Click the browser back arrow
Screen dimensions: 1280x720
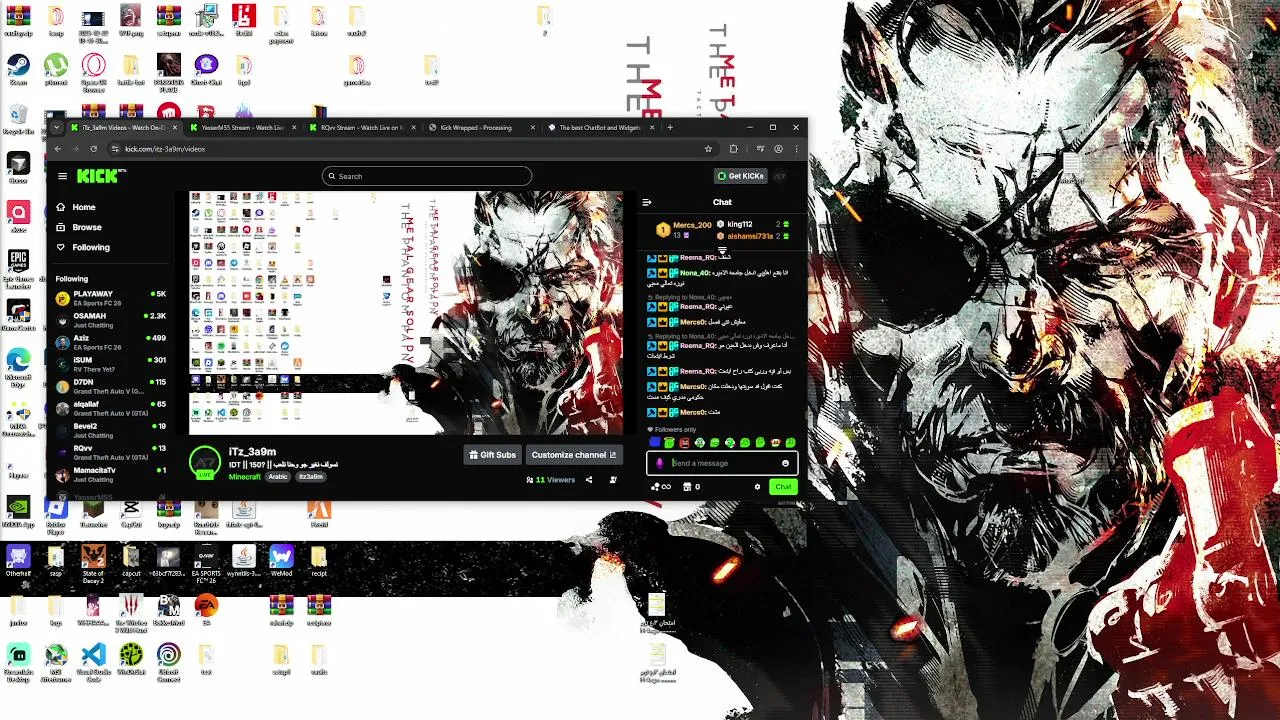[57, 149]
